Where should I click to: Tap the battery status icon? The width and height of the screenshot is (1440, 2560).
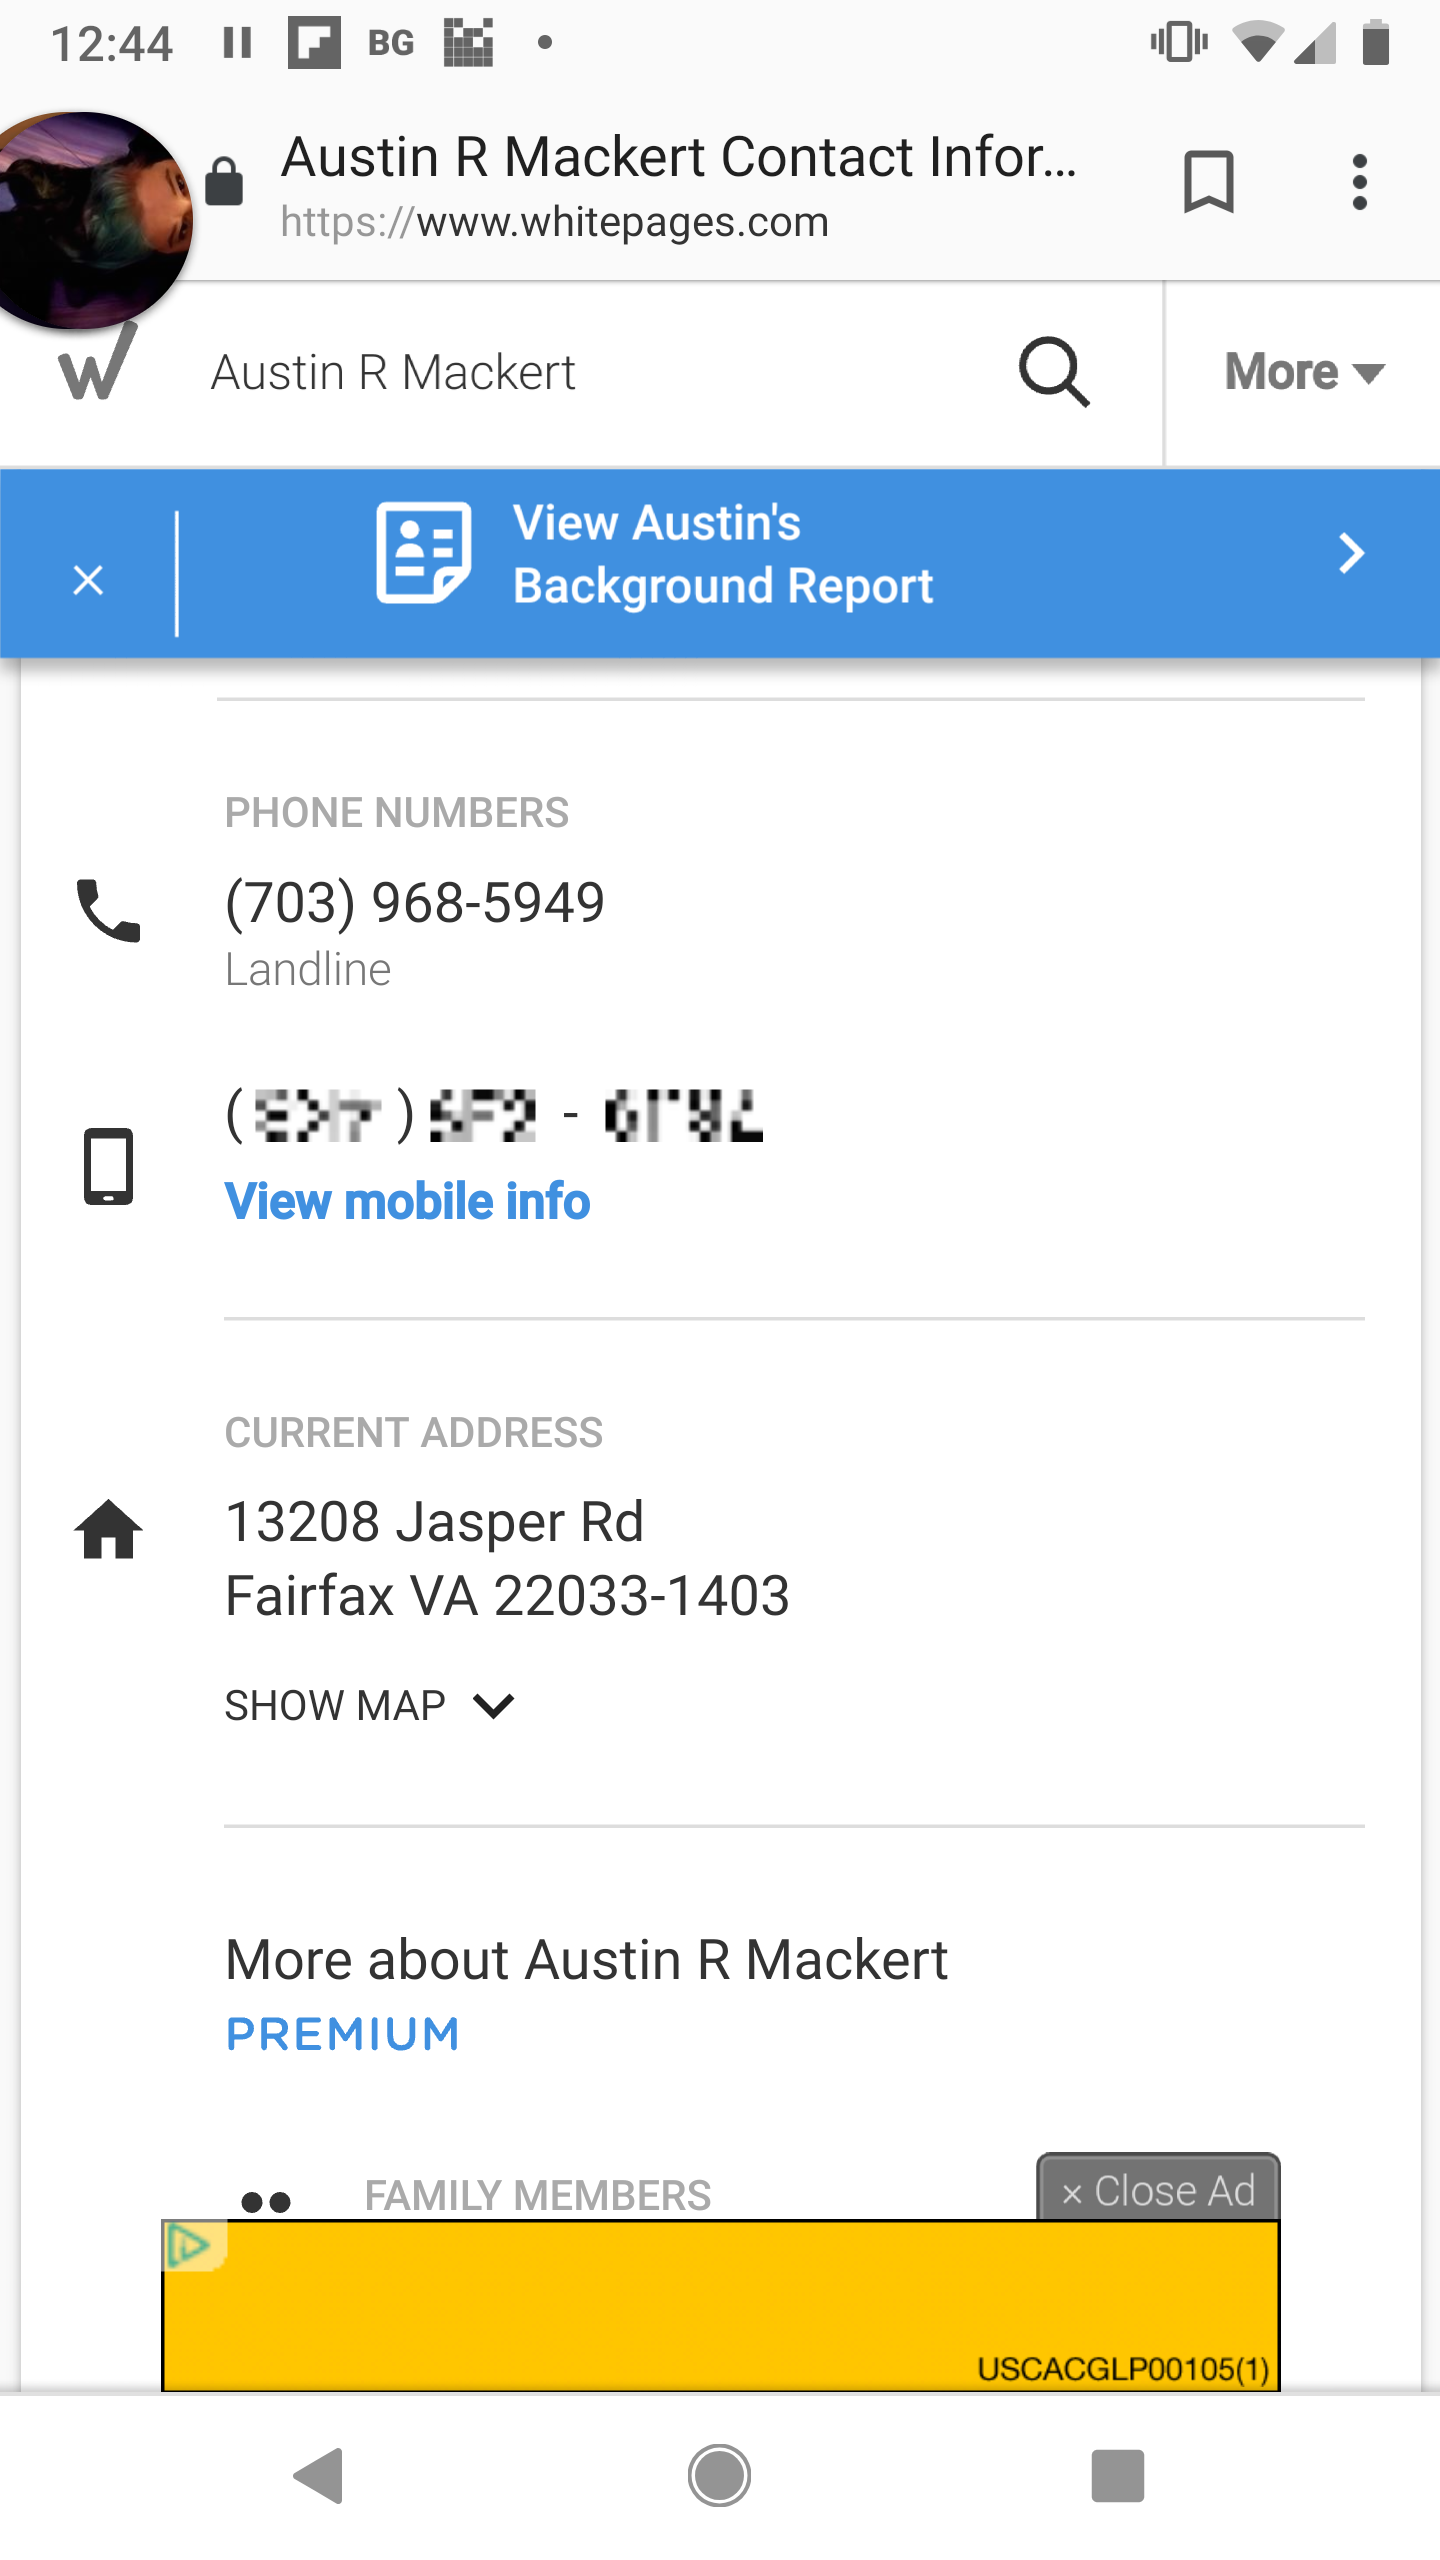[1376, 42]
